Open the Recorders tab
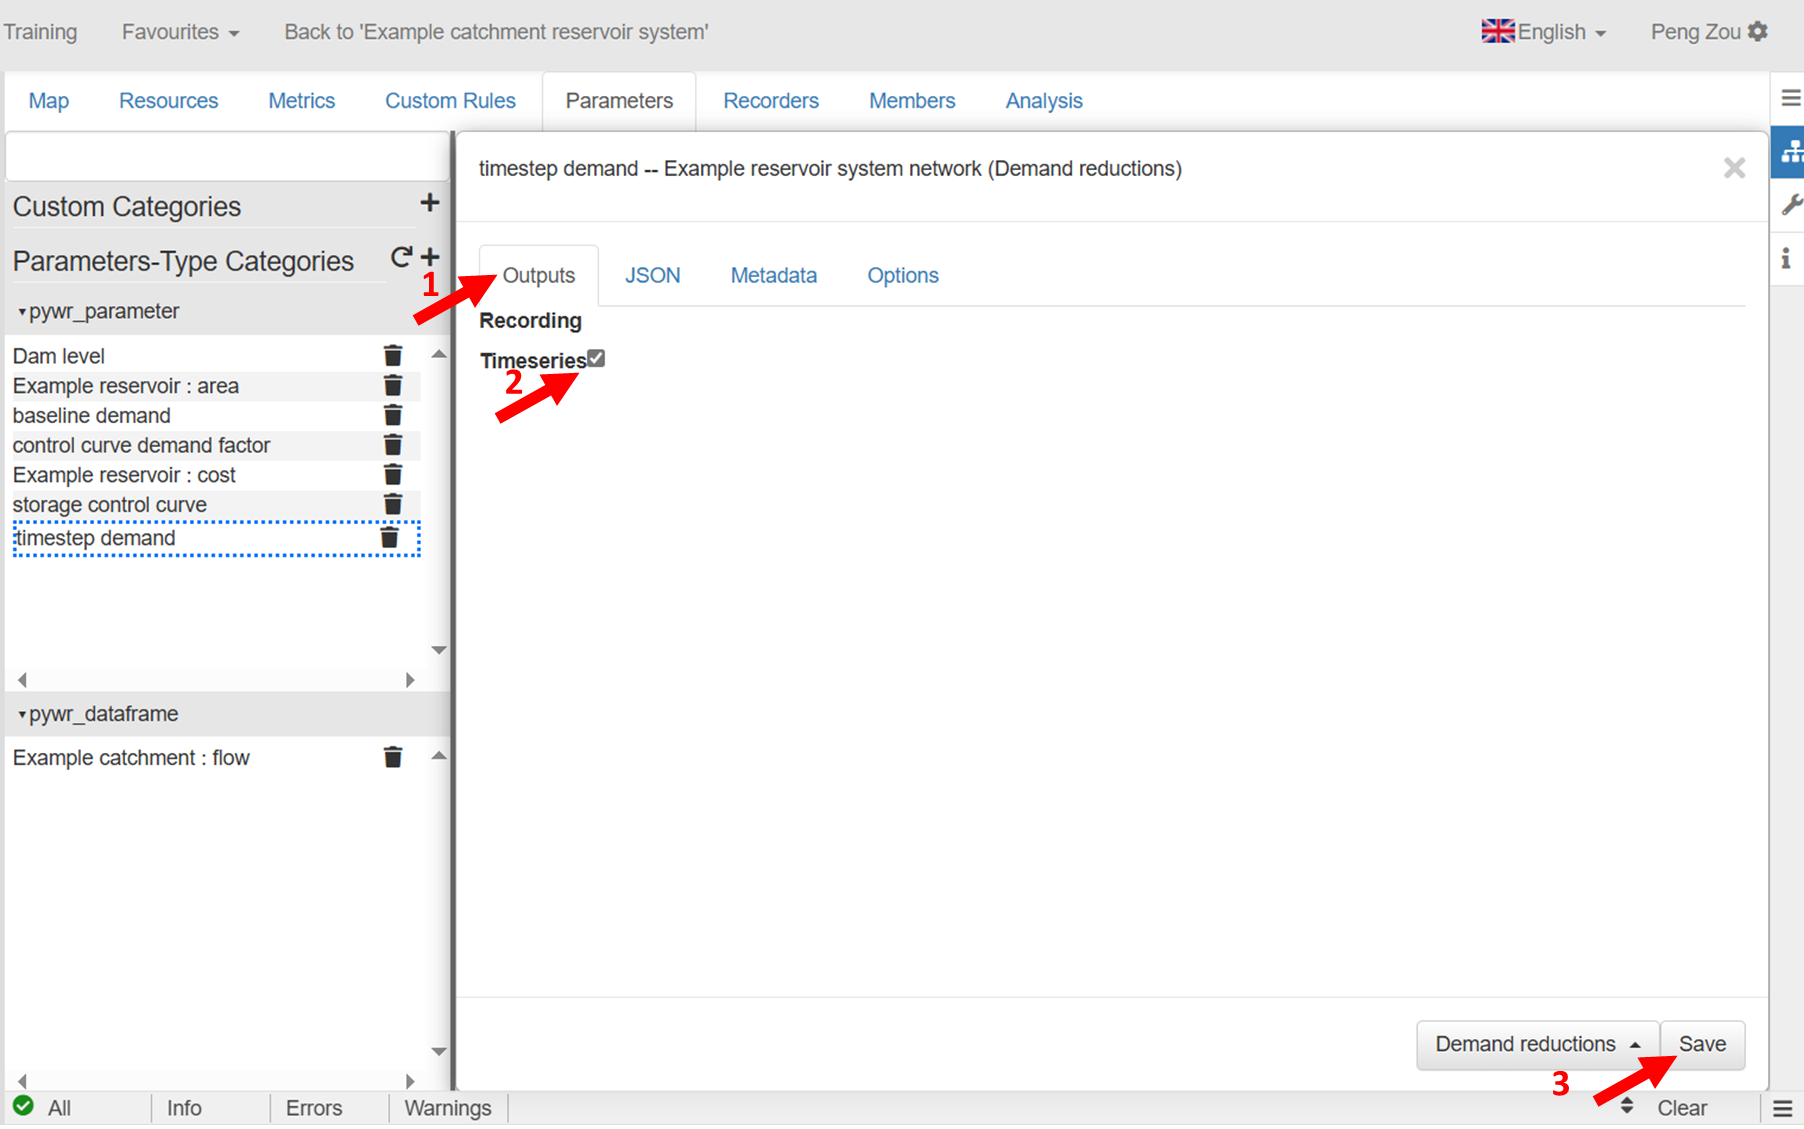 770,101
